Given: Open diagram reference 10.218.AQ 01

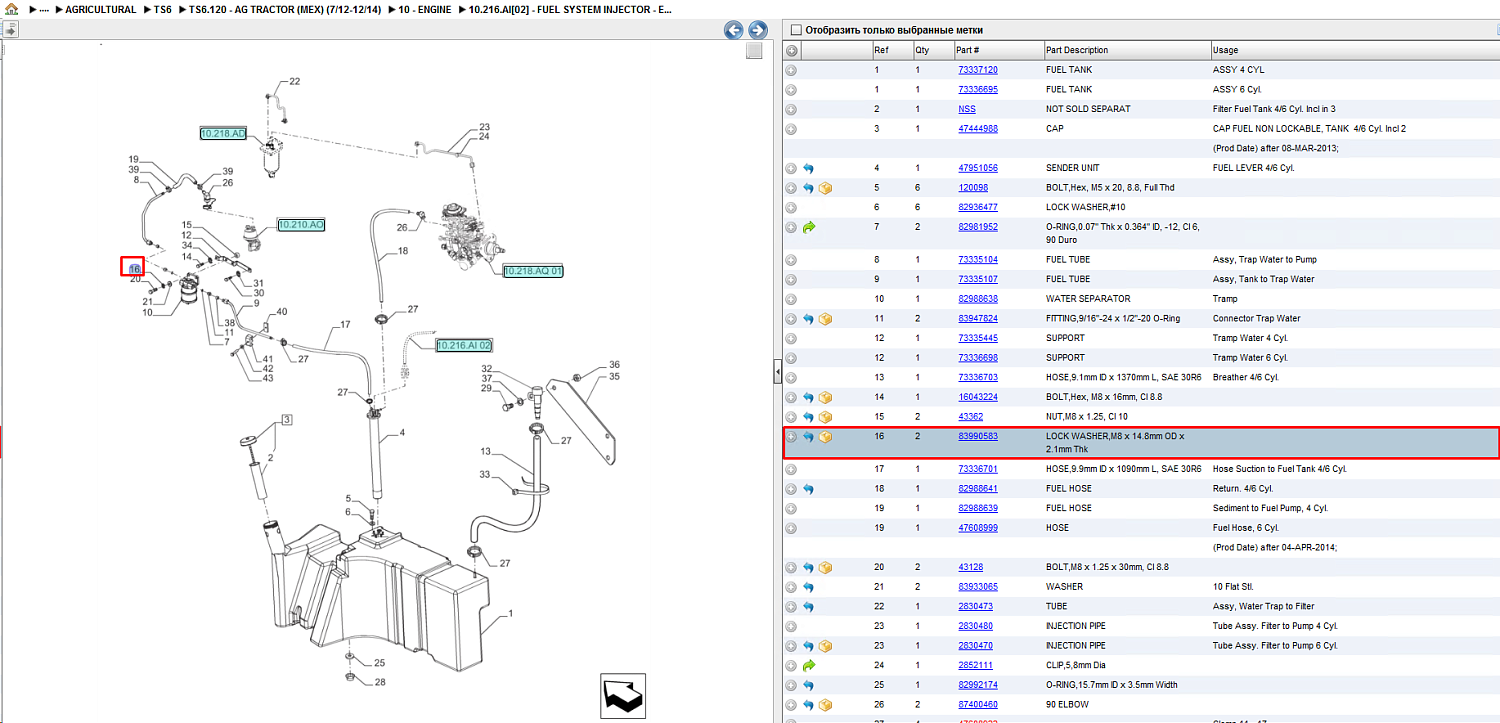Looking at the screenshot, I should pyautogui.click(x=533, y=271).
